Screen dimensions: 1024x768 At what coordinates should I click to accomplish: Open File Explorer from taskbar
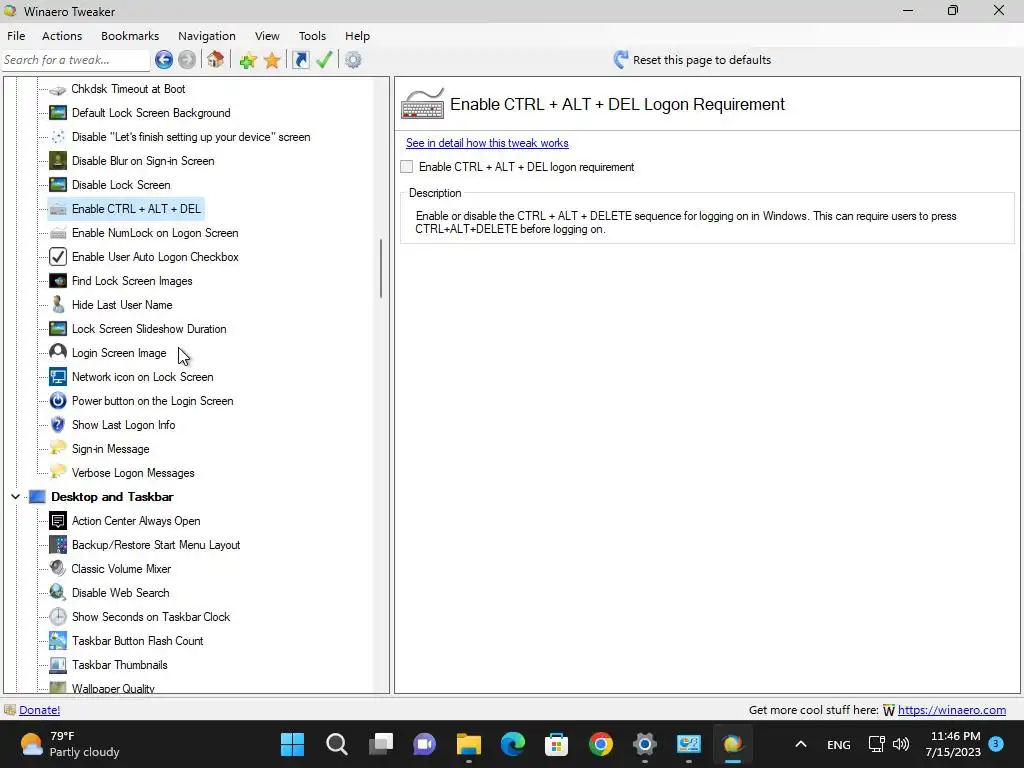(469, 744)
